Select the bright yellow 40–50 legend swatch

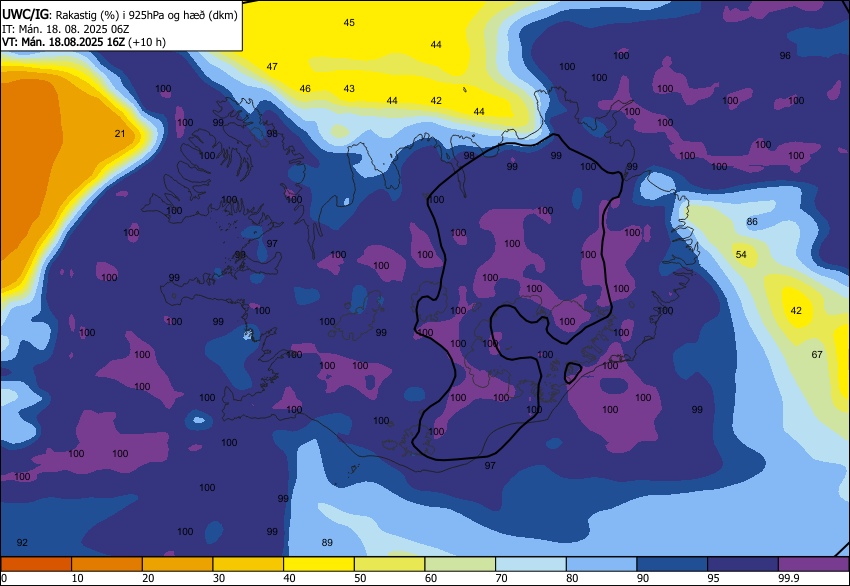click(x=319, y=564)
